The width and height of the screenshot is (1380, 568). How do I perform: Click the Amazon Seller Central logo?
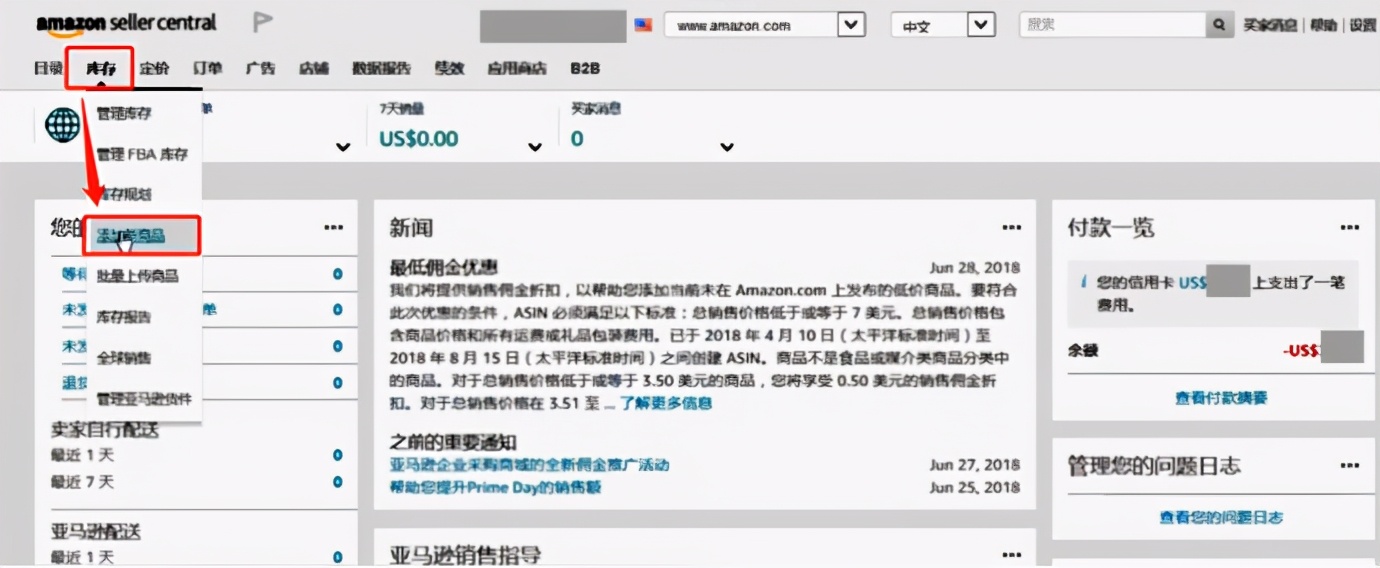pos(126,23)
